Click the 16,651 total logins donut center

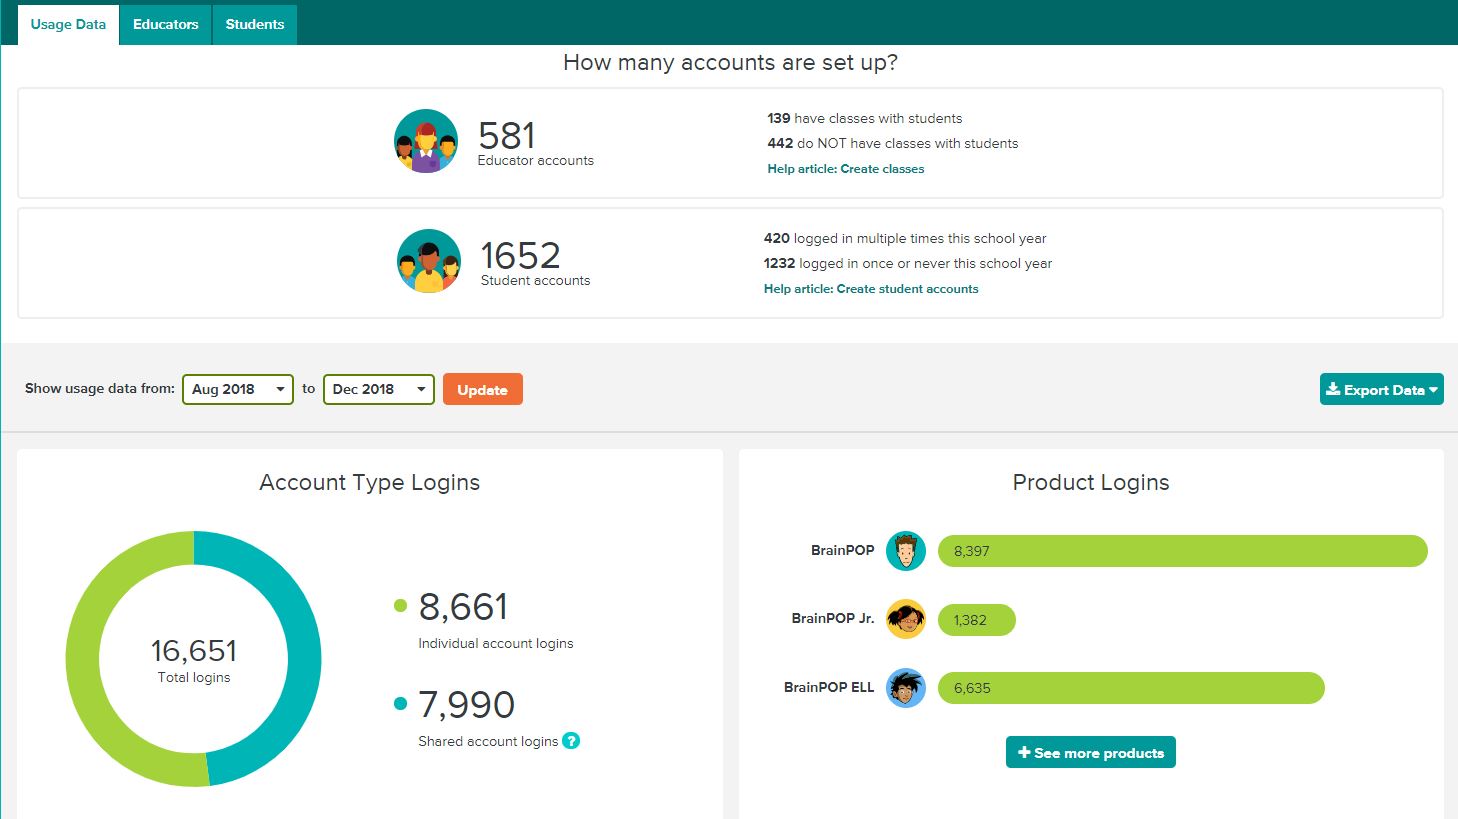(x=194, y=659)
